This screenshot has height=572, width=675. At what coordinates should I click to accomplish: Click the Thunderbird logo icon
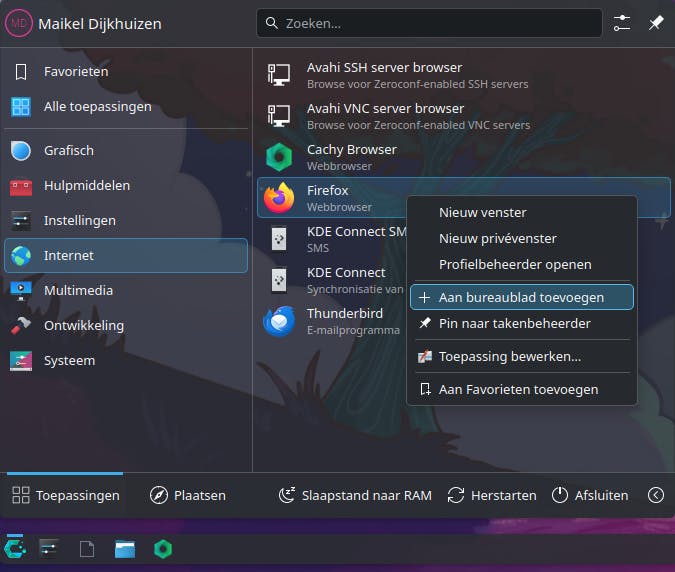click(279, 321)
